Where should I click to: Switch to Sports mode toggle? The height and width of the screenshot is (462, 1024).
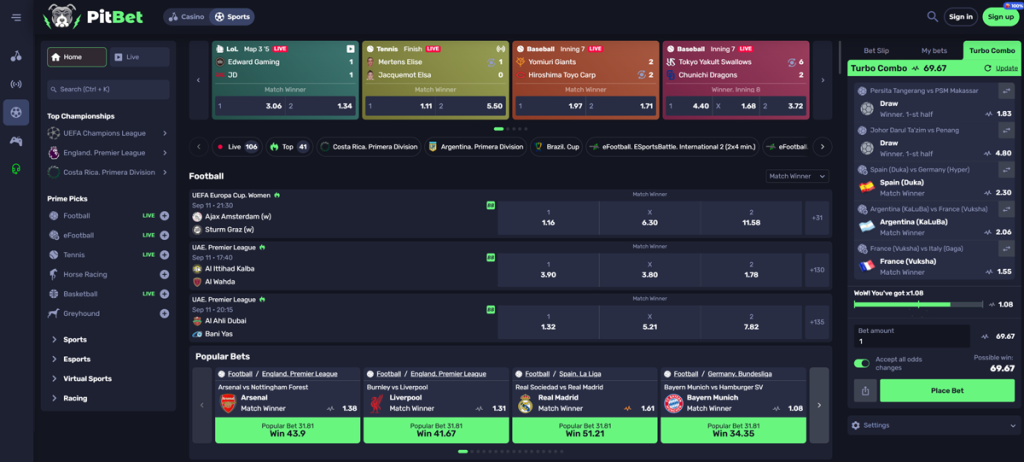click(232, 17)
